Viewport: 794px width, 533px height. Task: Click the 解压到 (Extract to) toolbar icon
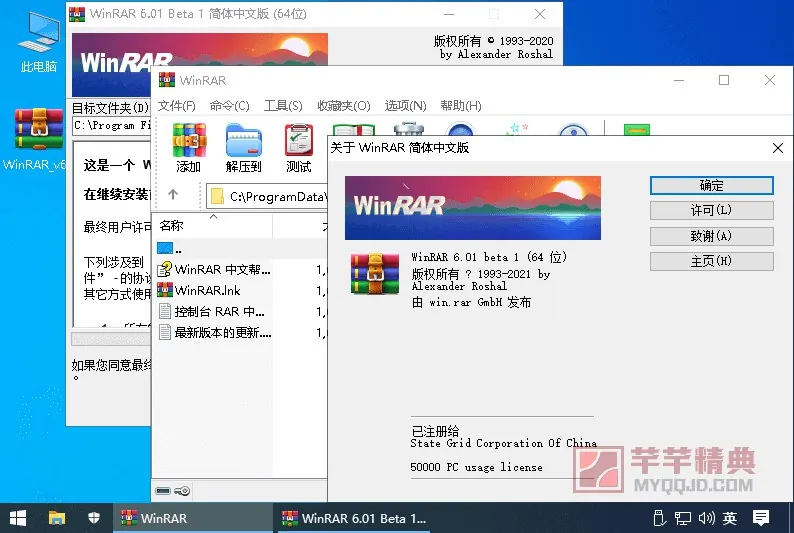click(x=244, y=148)
